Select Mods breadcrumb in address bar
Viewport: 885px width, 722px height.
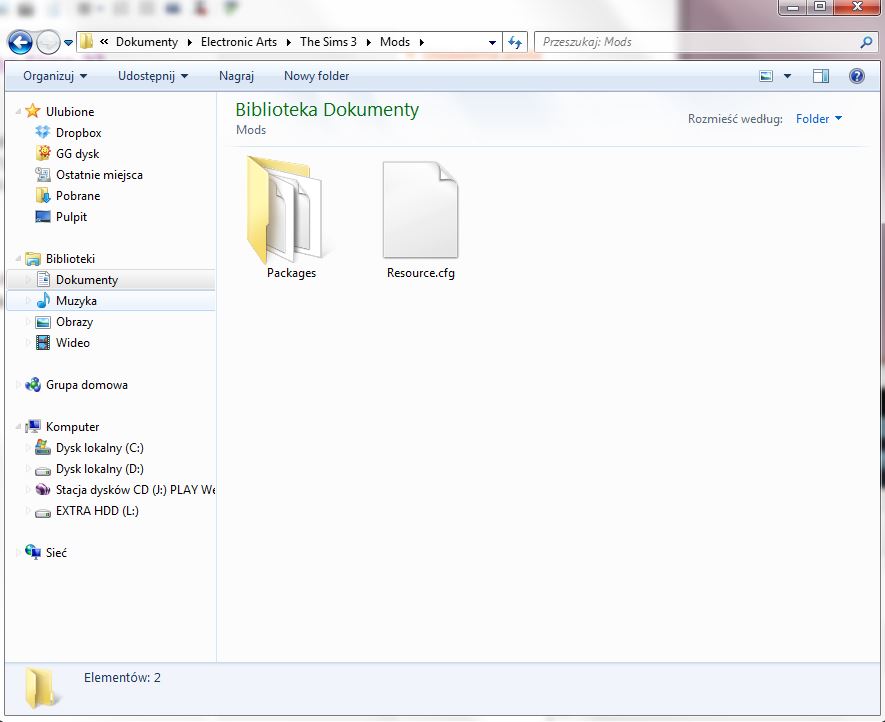(x=395, y=42)
